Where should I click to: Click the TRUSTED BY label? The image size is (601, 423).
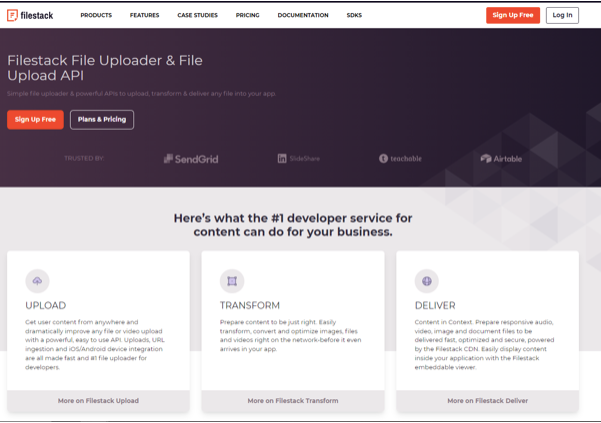pyautogui.click(x=84, y=158)
